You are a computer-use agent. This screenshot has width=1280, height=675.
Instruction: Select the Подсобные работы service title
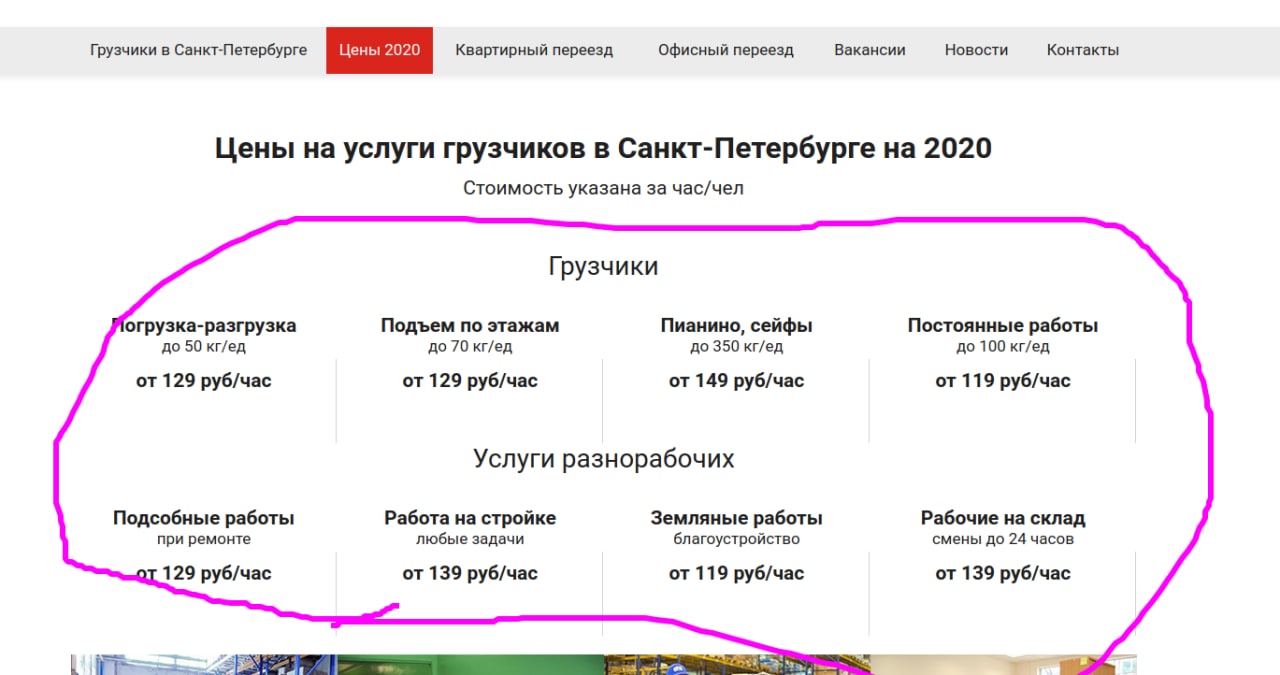204,518
